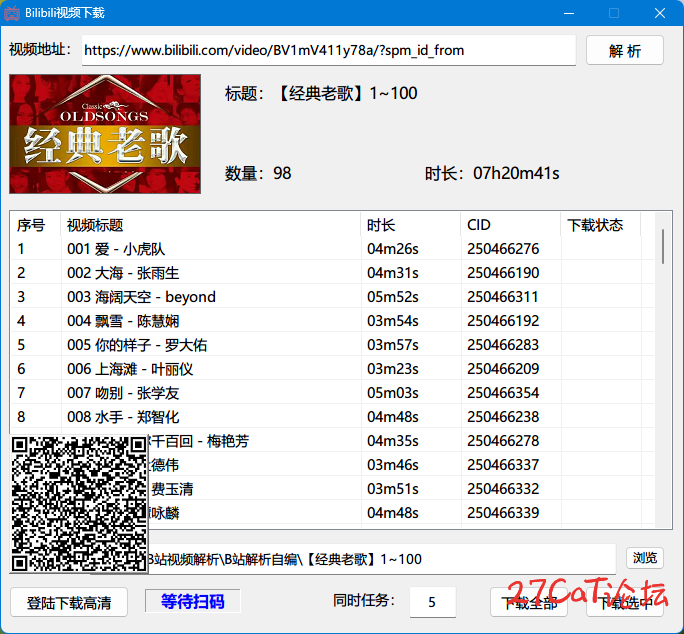This screenshot has height=634, width=684.
Task: Click CID cell 250466238
Action: [x=503, y=417]
